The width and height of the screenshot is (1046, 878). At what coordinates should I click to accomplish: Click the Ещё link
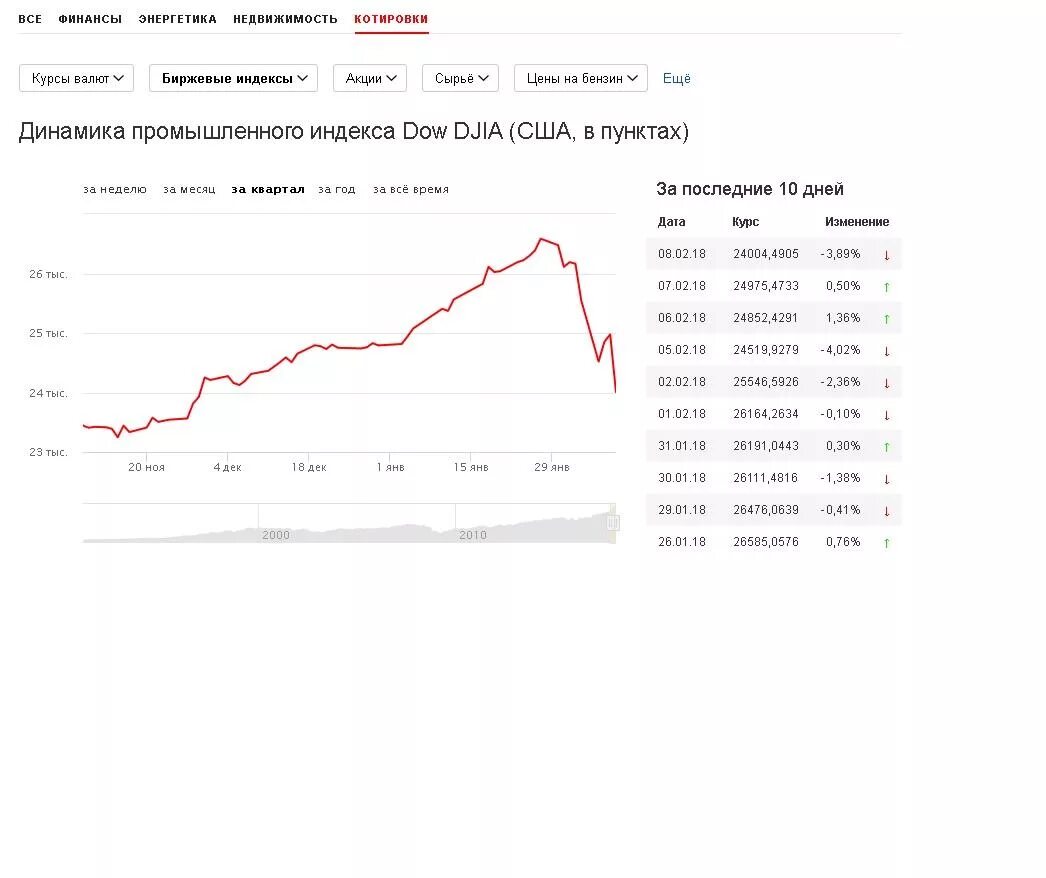click(x=676, y=78)
